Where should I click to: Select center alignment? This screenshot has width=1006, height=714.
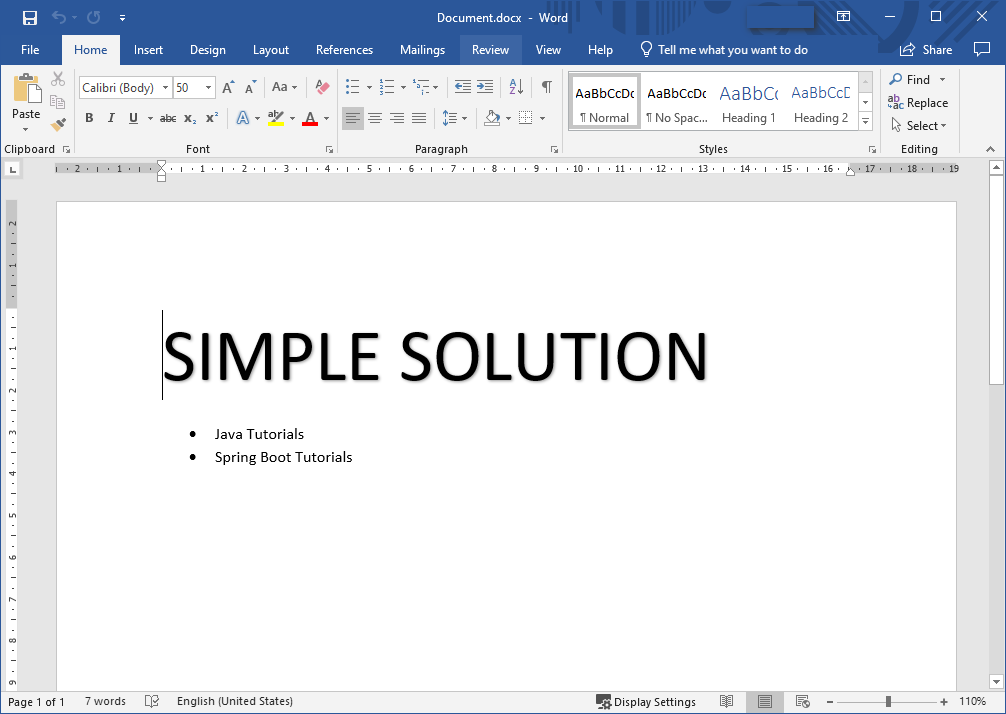click(x=374, y=118)
